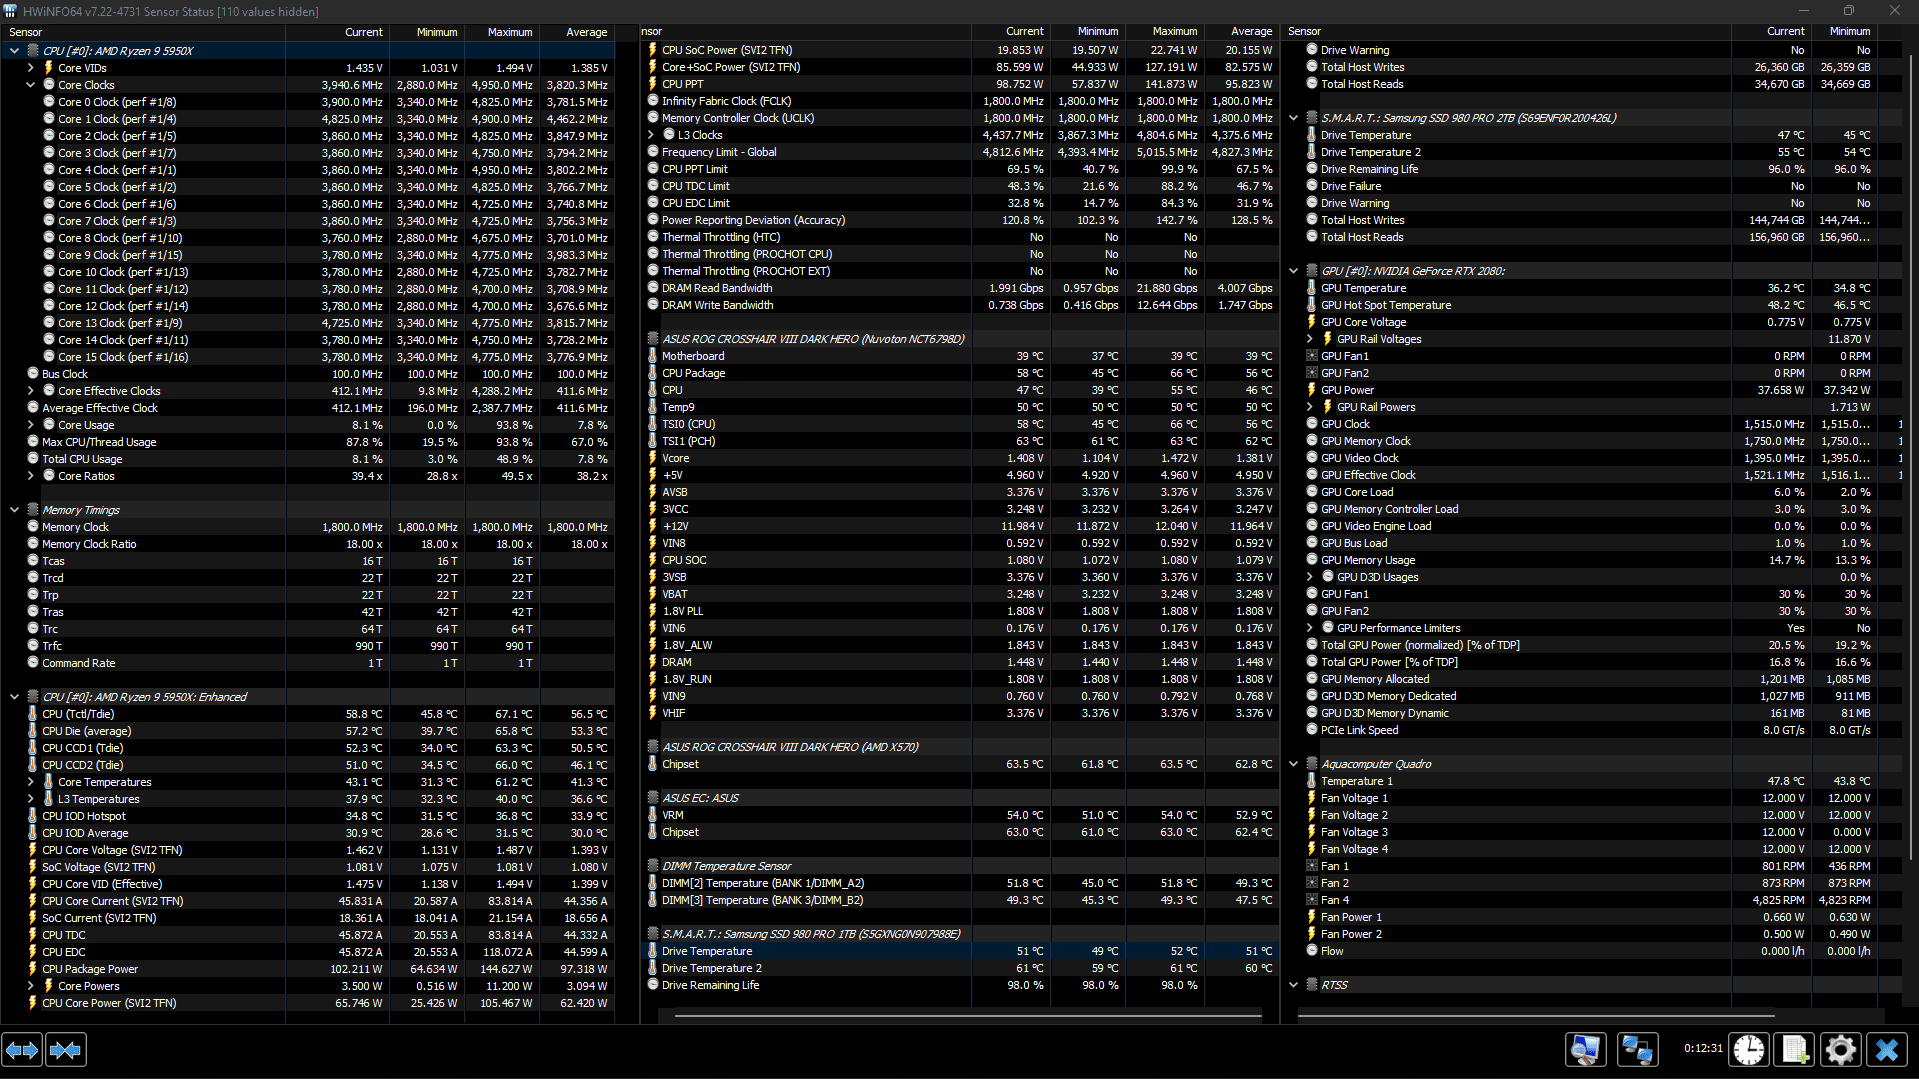Expand GPU D3D Usages
The image size is (1919, 1079).
click(x=1309, y=577)
